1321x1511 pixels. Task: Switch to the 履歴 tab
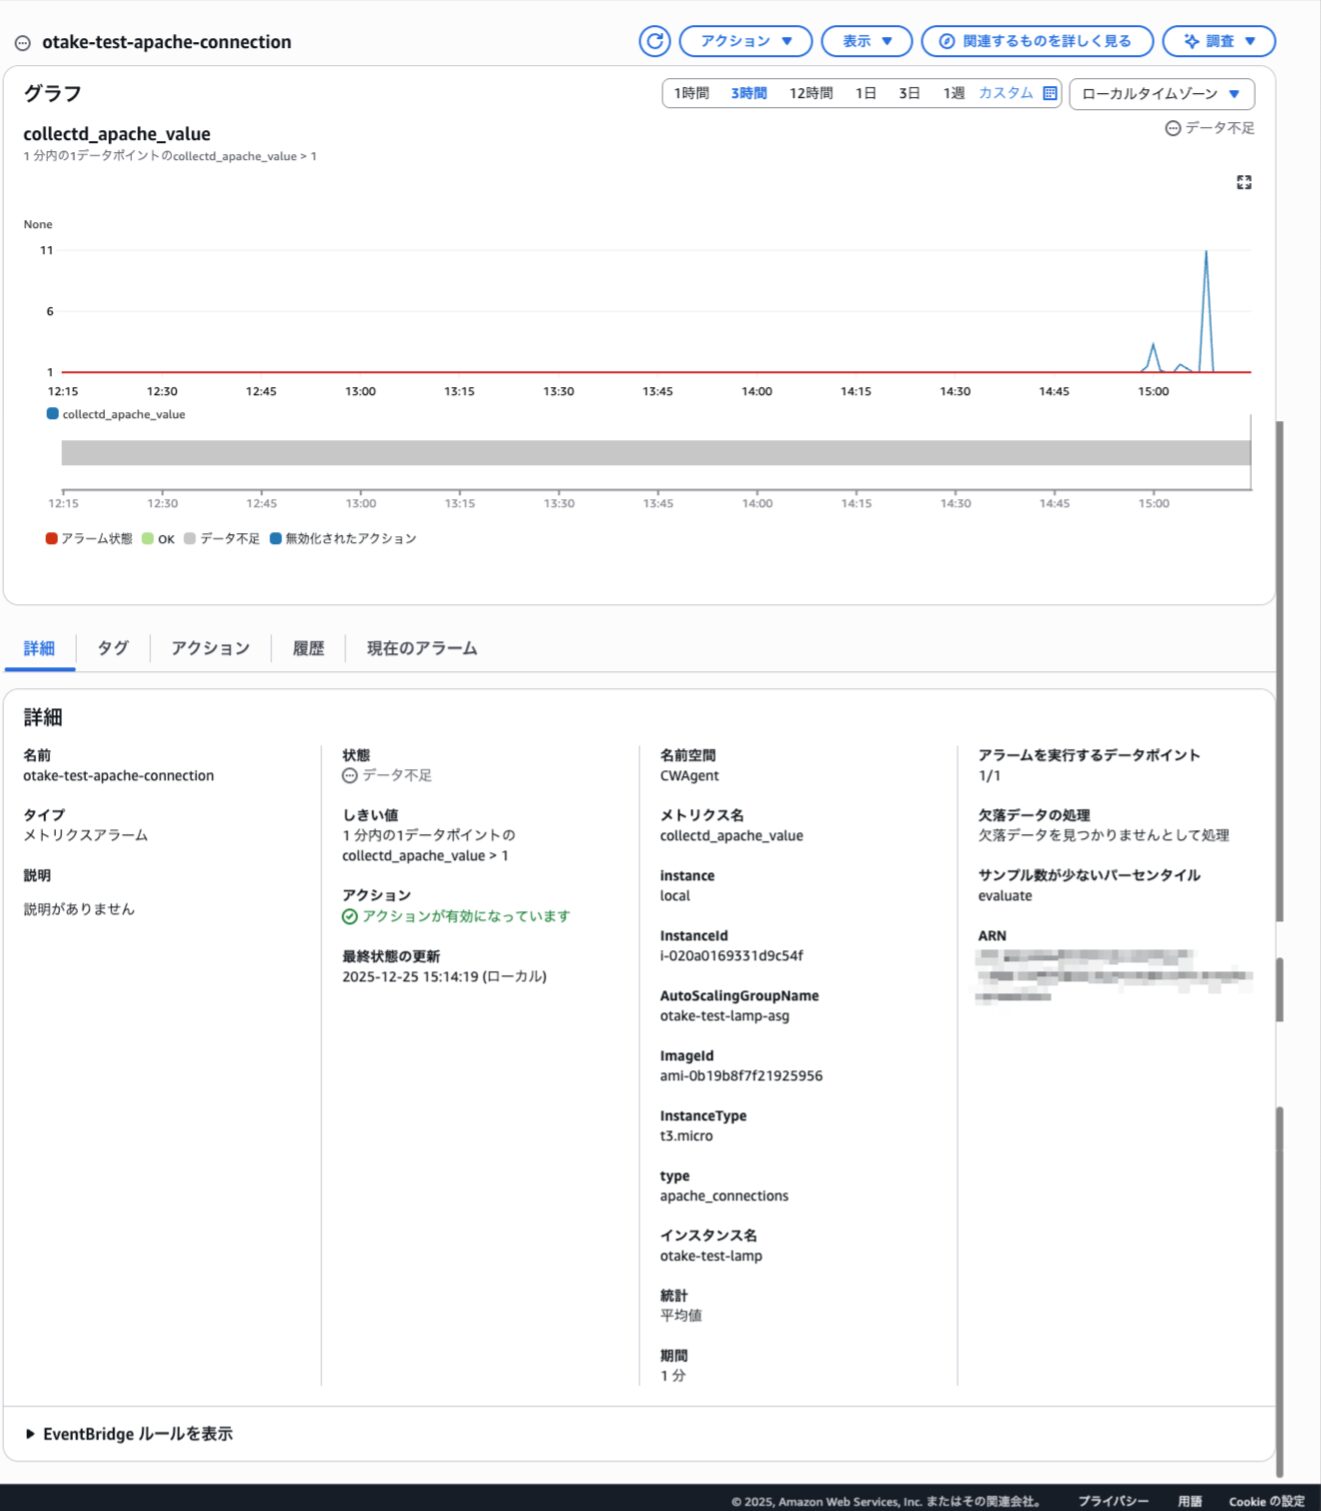pos(308,648)
